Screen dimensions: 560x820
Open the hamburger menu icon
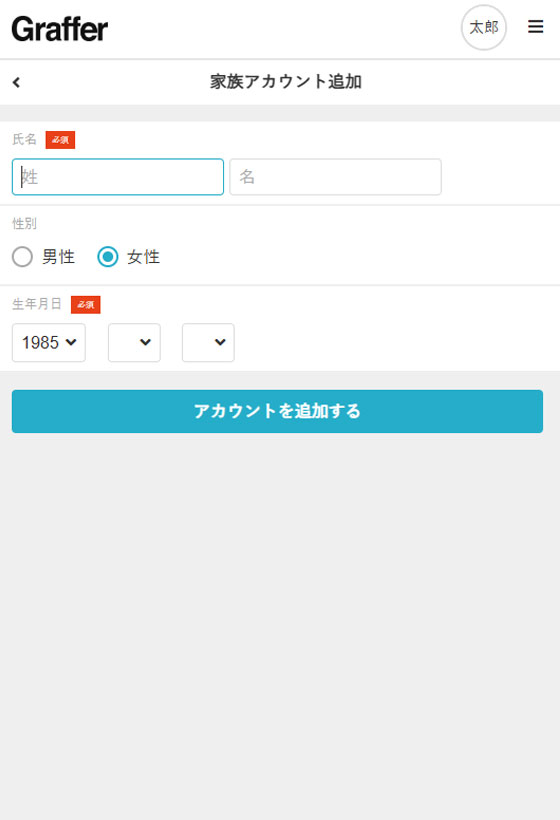pos(535,27)
